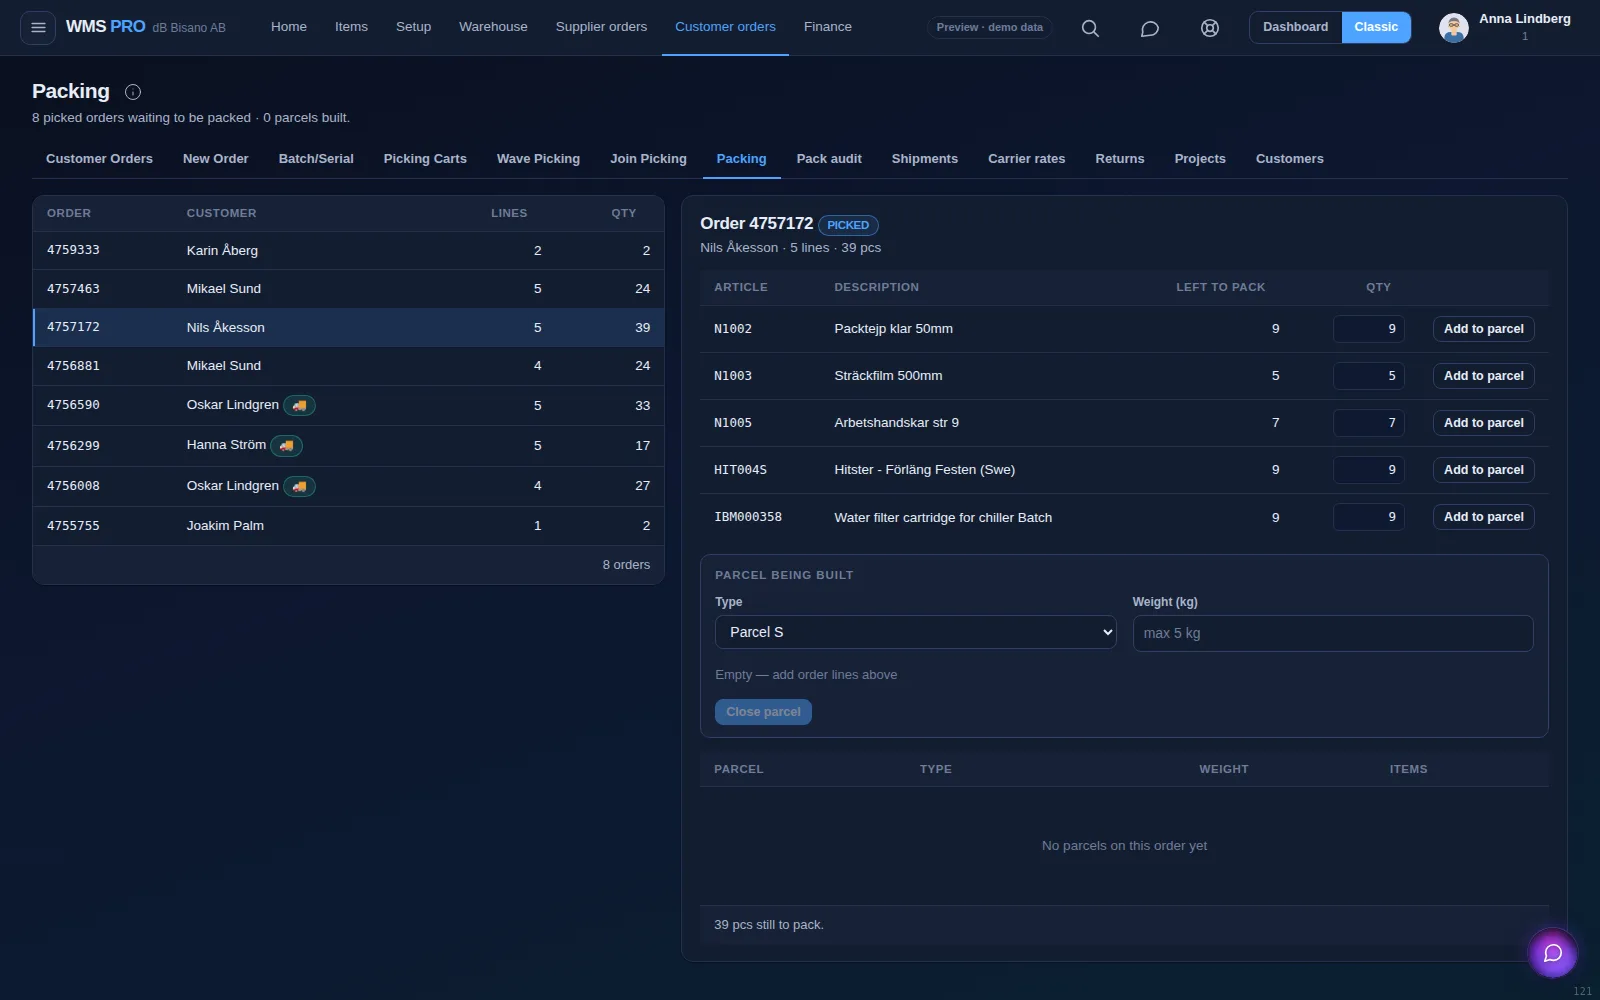Screen dimensions: 1600x1000
Task: Click Anna Lindberg's avatar
Action: [1453, 28]
